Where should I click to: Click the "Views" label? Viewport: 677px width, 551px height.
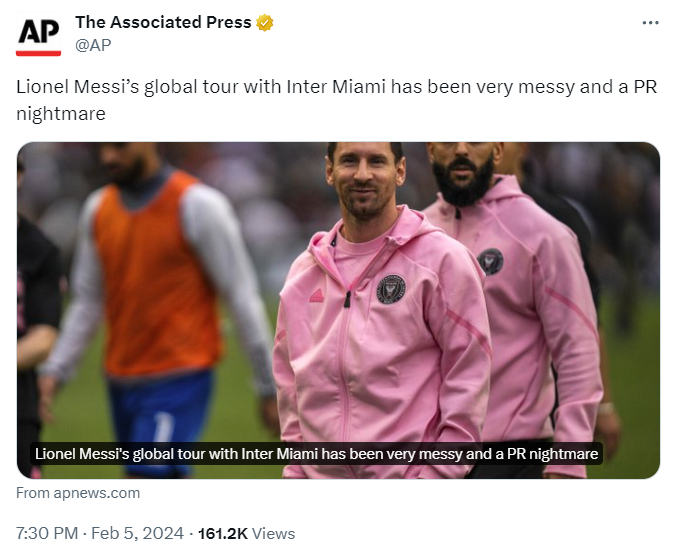(x=273, y=533)
